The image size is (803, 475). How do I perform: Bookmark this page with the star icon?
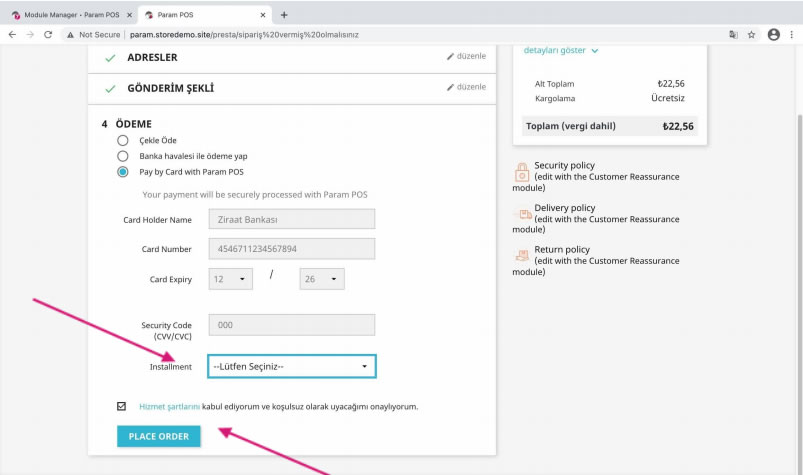click(x=751, y=34)
